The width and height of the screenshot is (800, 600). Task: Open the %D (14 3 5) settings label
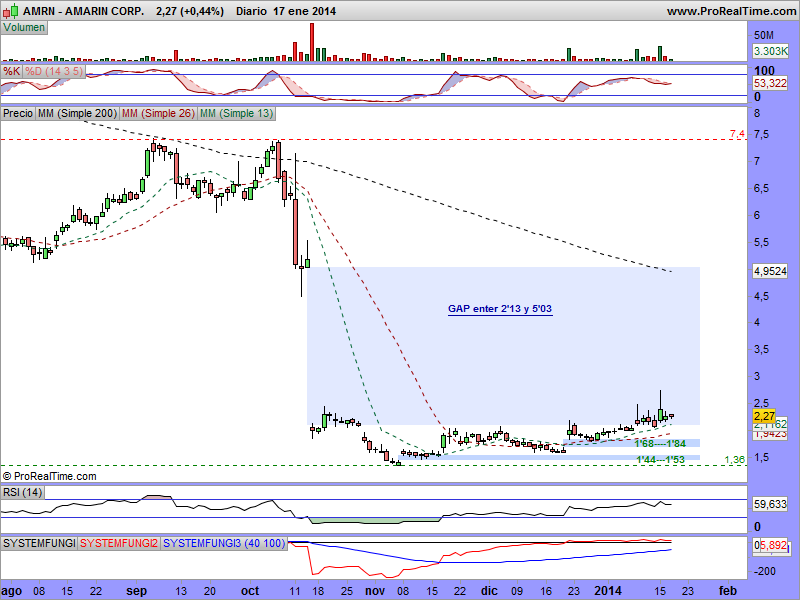click(54, 71)
